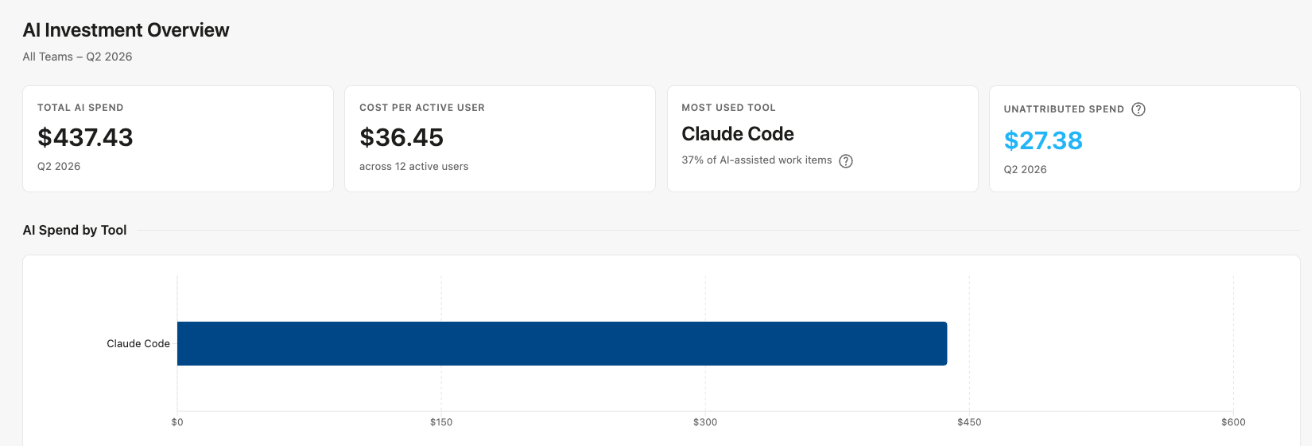Click the AI Spend by Tool heading
Image resolution: width=1312 pixels, height=446 pixels.
tap(75, 230)
